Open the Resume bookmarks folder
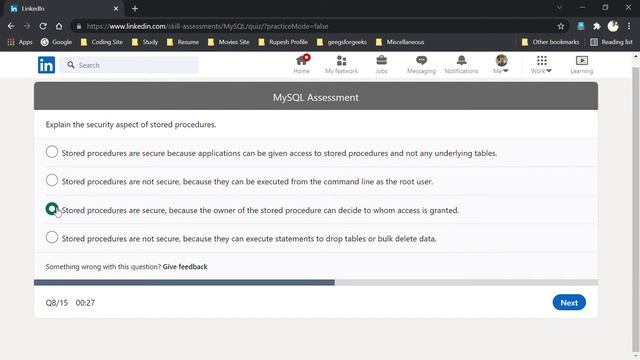Screen dimensions: 640x360 pos(183,42)
